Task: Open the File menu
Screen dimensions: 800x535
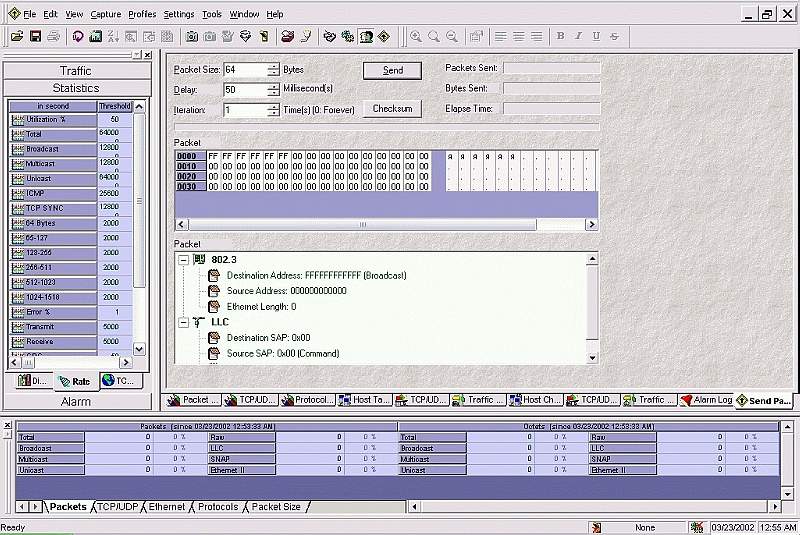Action: click(x=30, y=14)
